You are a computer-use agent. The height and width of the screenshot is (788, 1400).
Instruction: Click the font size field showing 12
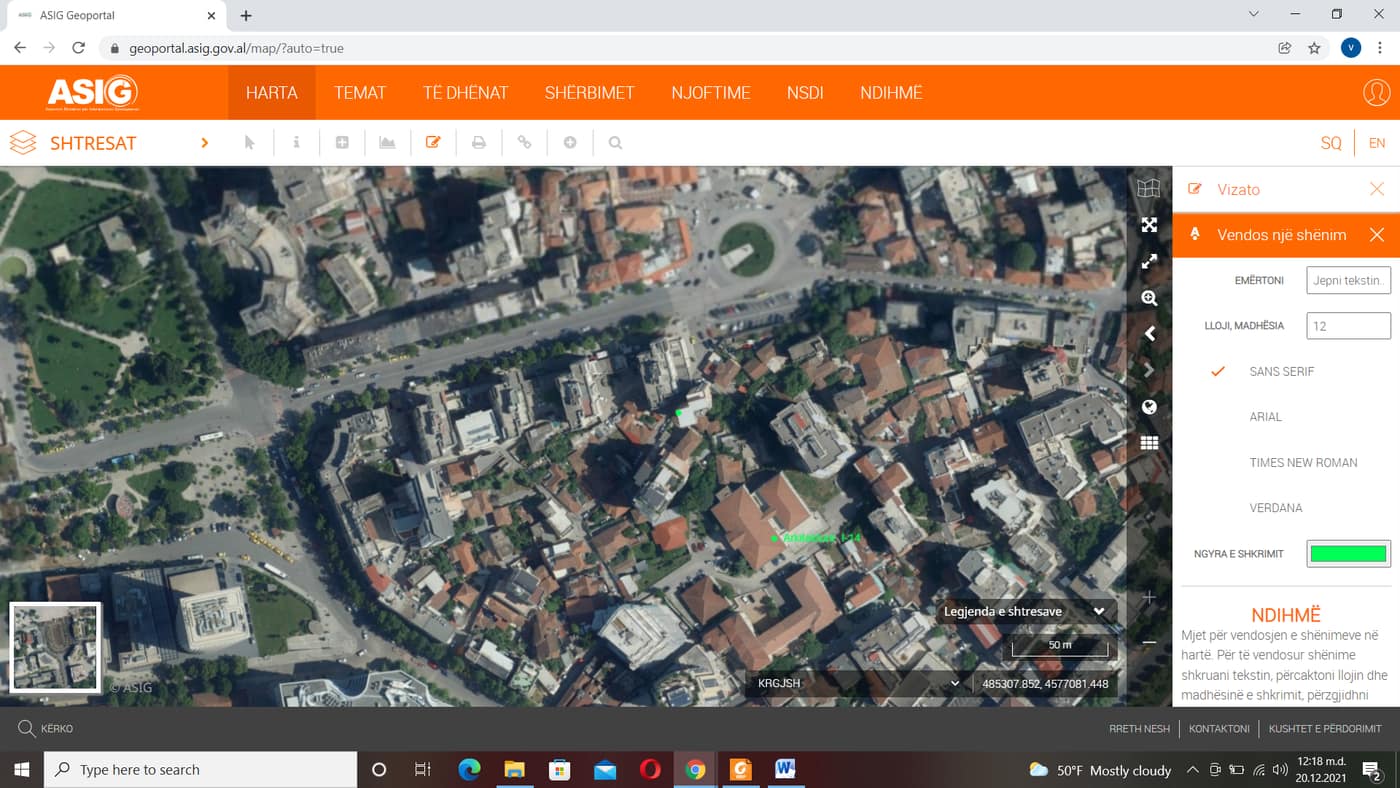pos(1348,326)
